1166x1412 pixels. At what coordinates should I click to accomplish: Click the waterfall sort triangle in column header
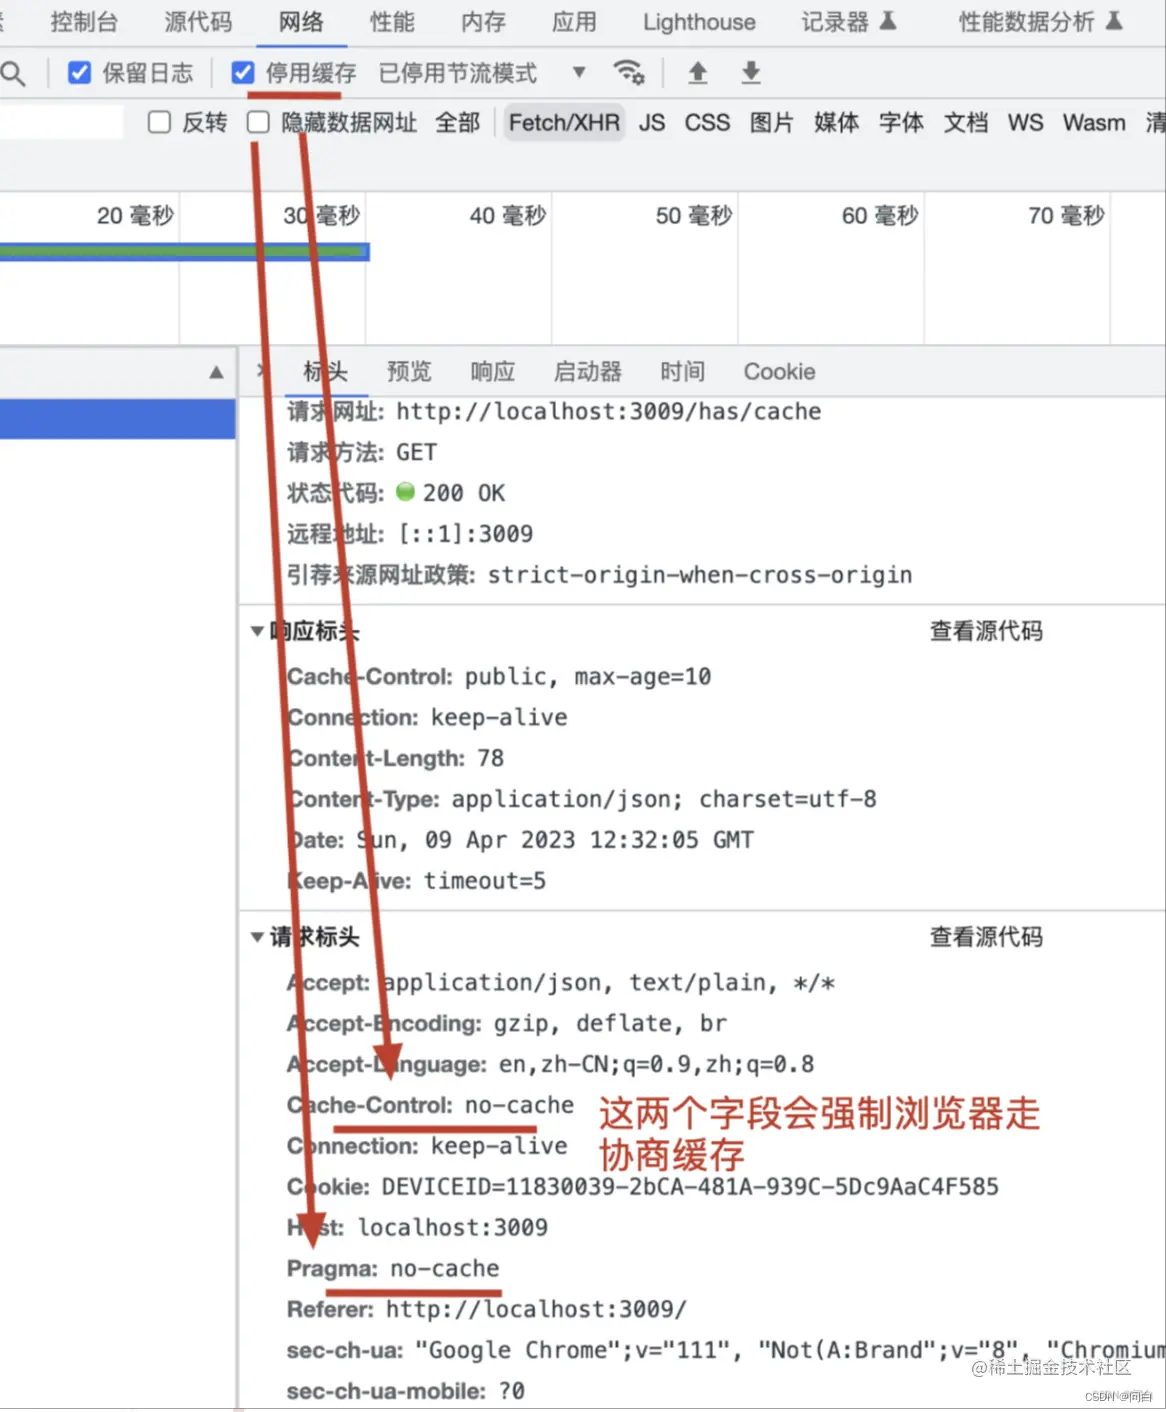coord(216,371)
